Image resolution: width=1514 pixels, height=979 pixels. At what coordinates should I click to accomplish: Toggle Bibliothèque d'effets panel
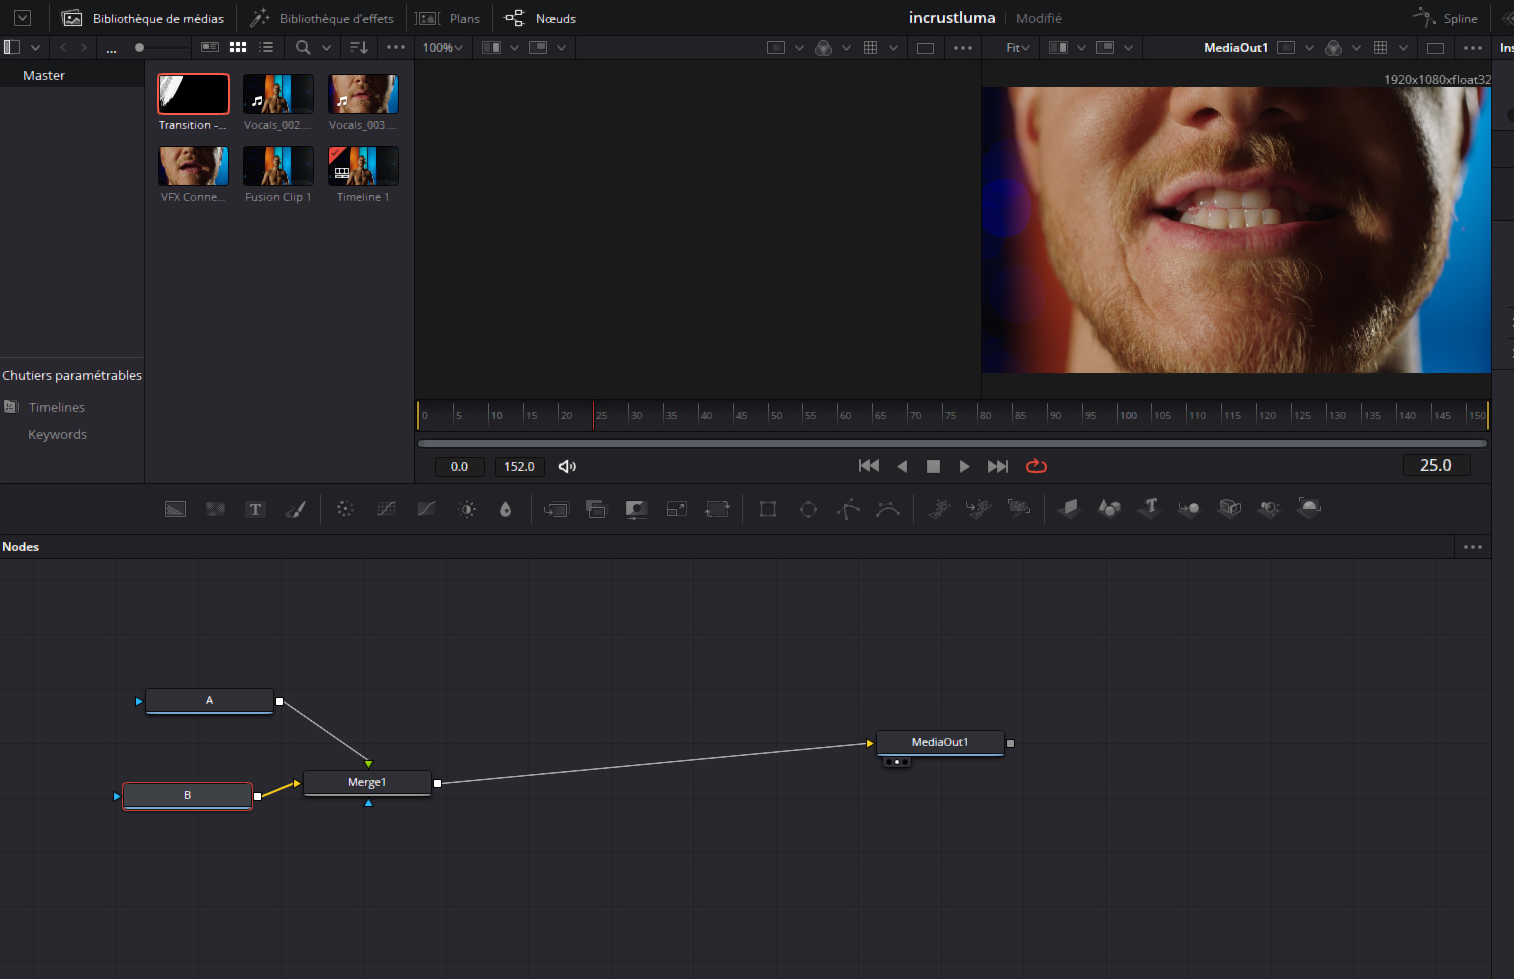(x=322, y=18)
